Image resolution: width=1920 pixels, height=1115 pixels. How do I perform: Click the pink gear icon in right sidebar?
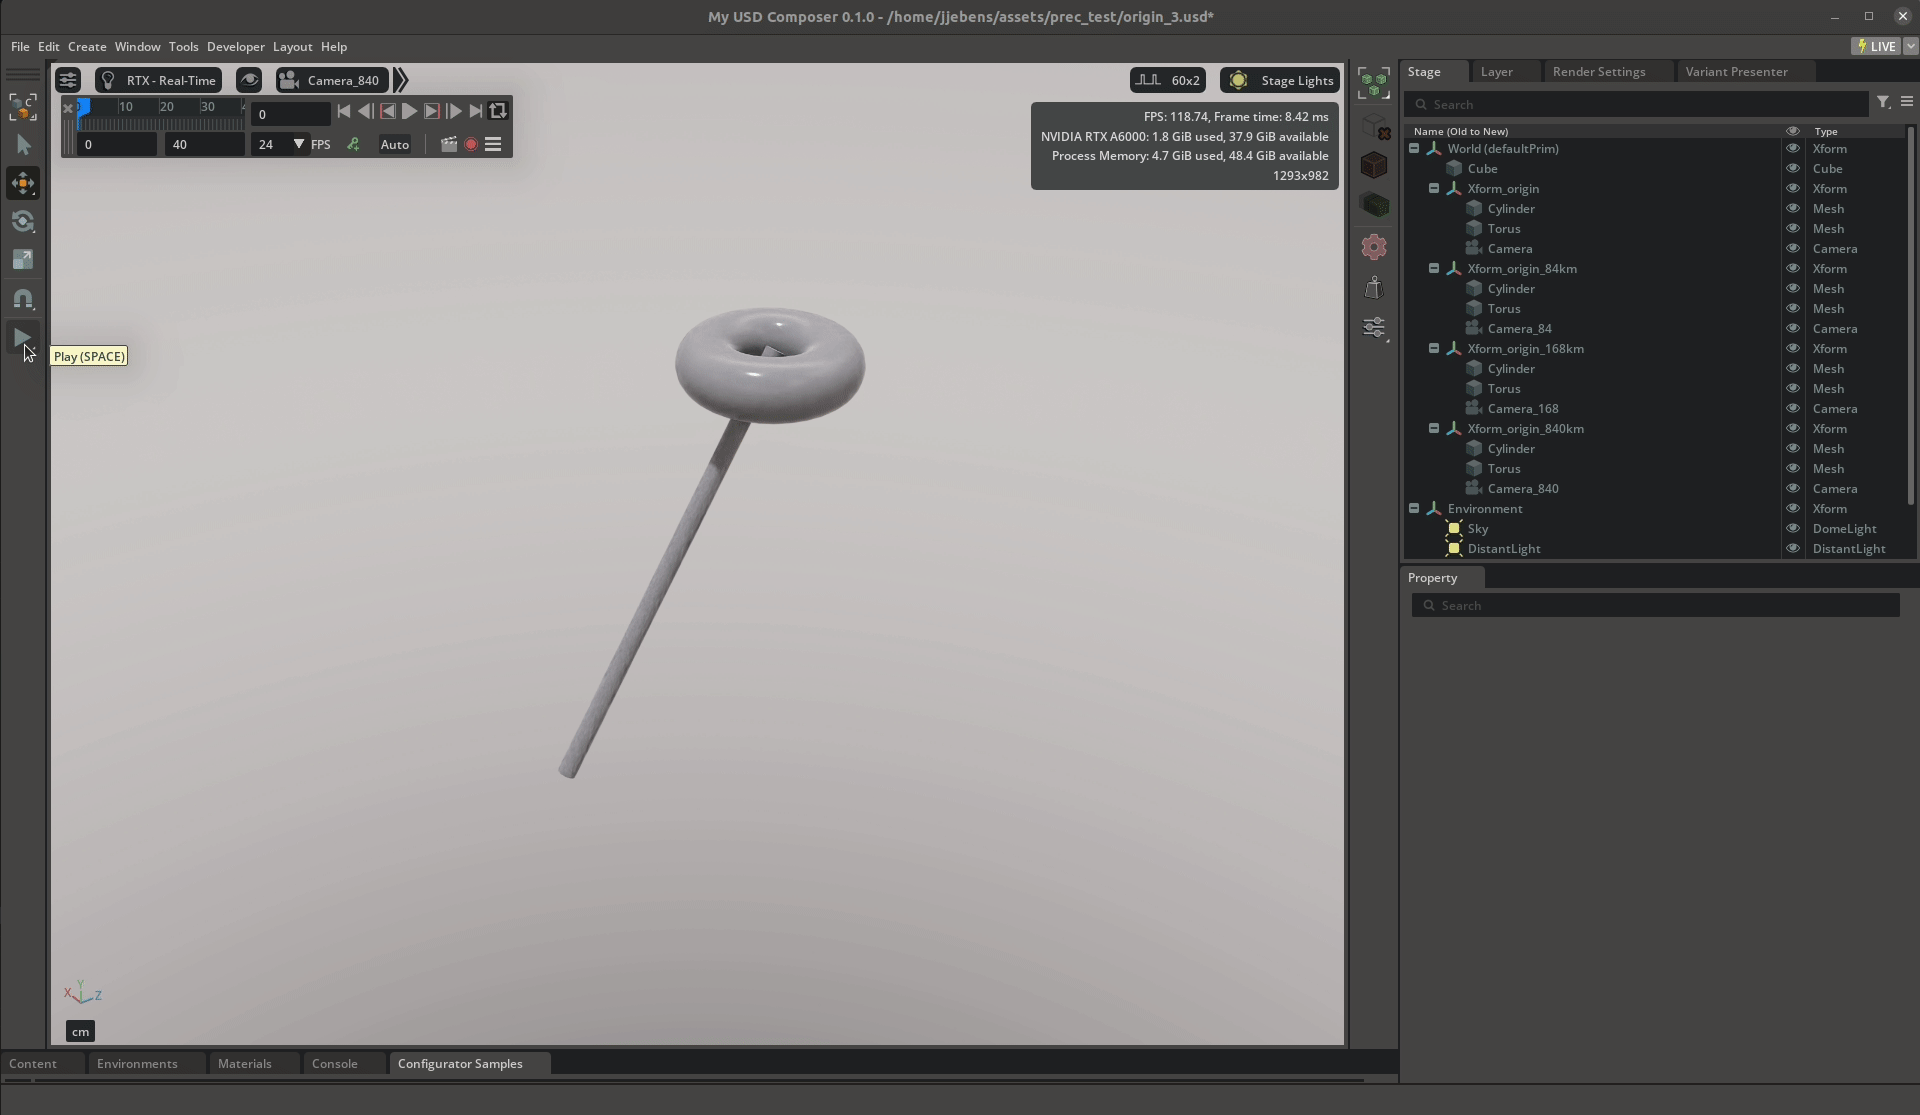(x=1374, y=247)
